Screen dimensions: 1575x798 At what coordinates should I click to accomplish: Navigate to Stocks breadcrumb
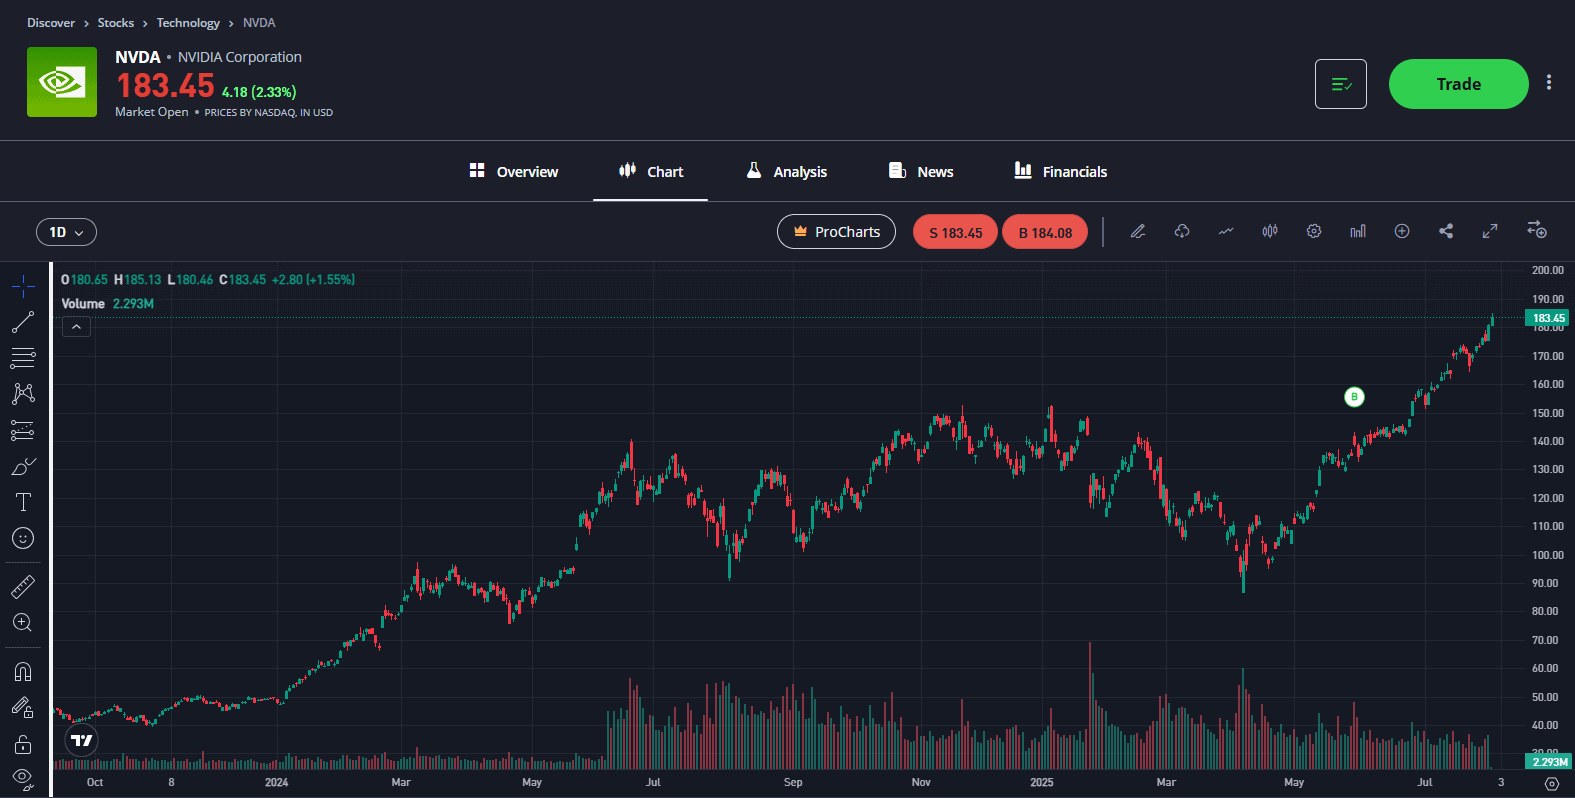click(116, 23)
